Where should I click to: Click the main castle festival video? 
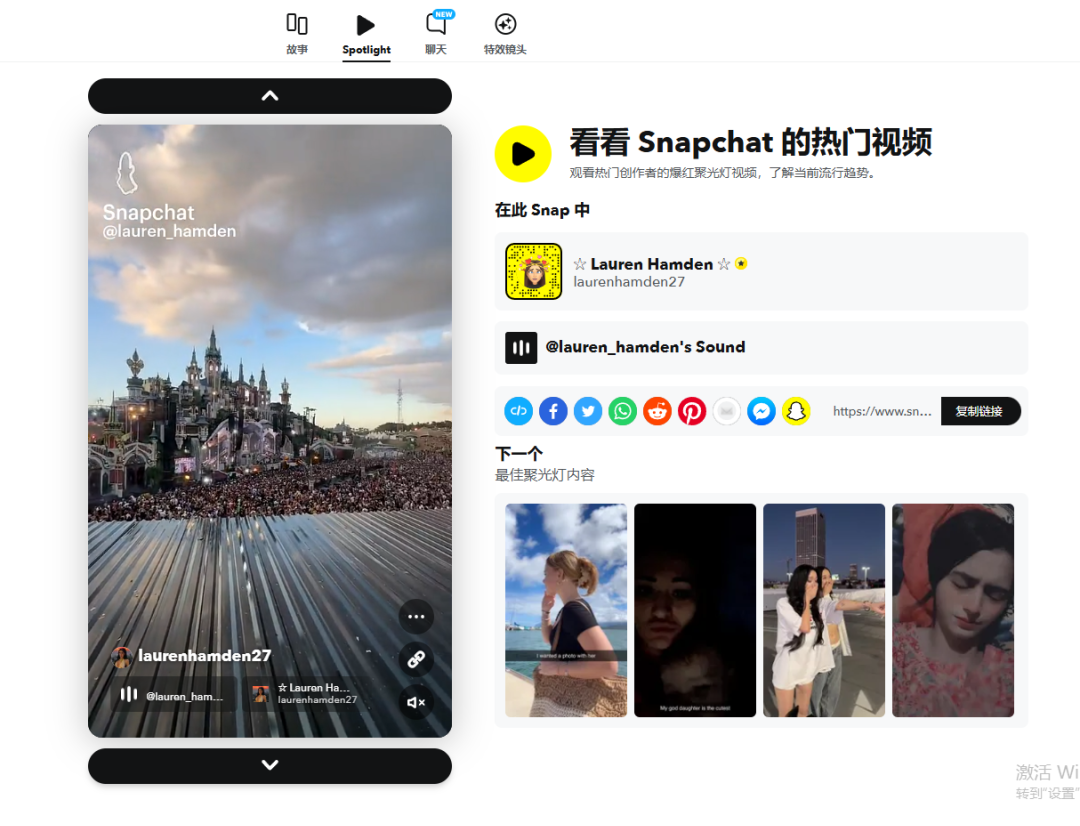pos(270,431)
